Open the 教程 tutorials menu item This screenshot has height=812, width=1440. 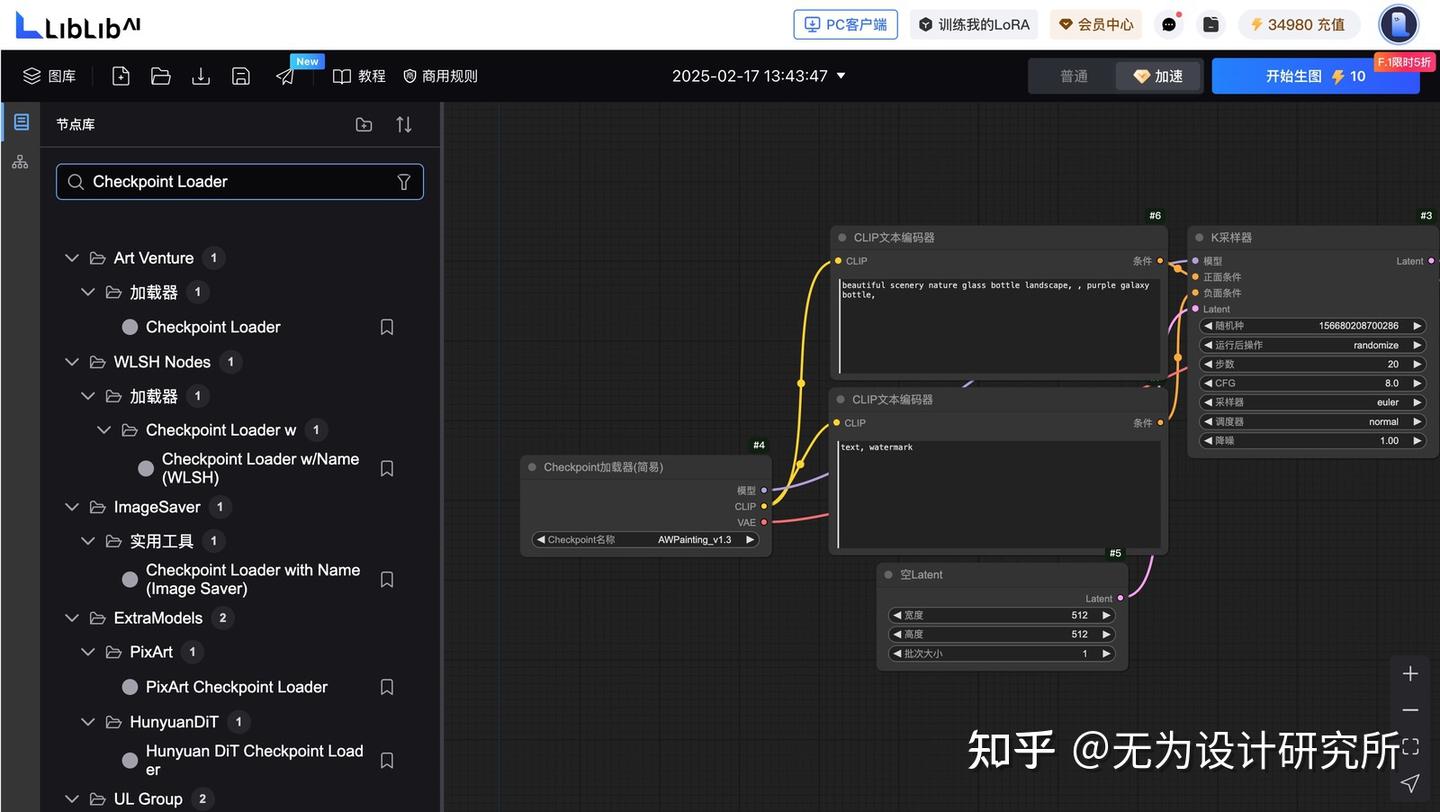point(358,75)
